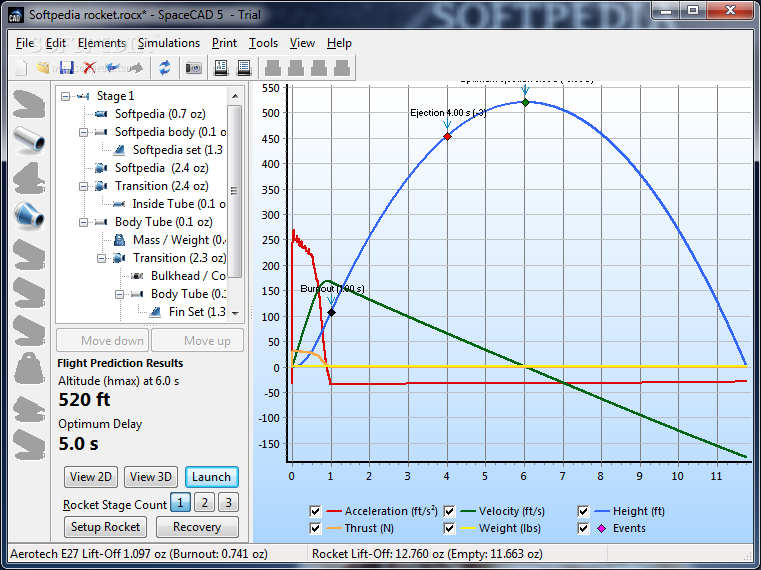Click the View 3D button
The image size is (761, 570).
click(151, 477)
